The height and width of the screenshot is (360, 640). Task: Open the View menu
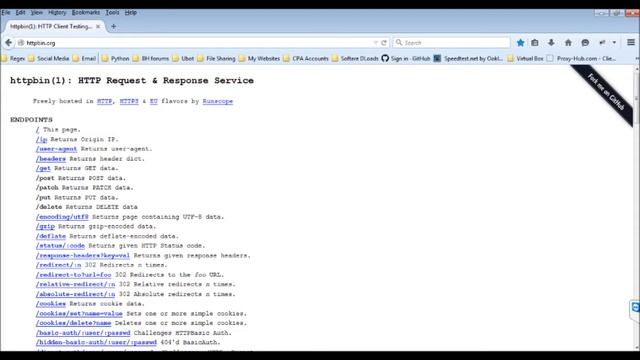point(37,13)
